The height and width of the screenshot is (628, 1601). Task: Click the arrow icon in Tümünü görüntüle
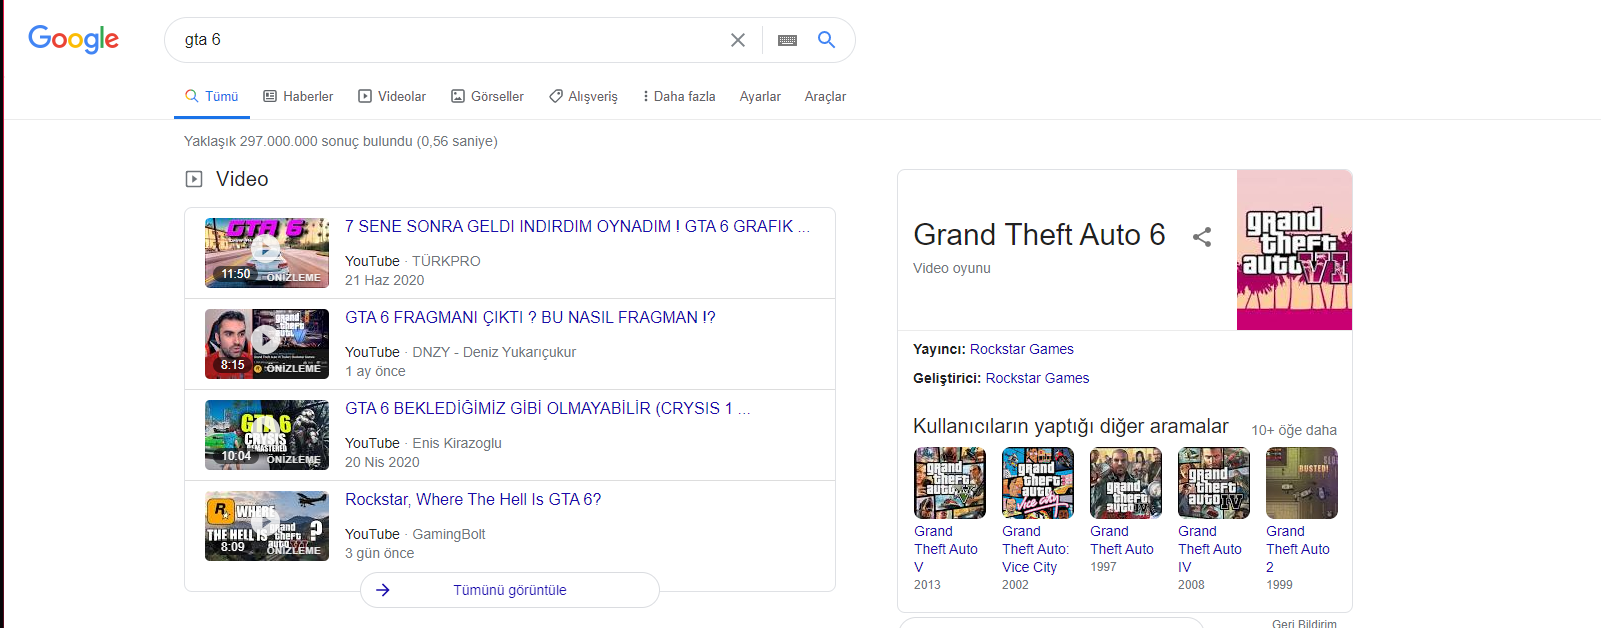(383, 590)
